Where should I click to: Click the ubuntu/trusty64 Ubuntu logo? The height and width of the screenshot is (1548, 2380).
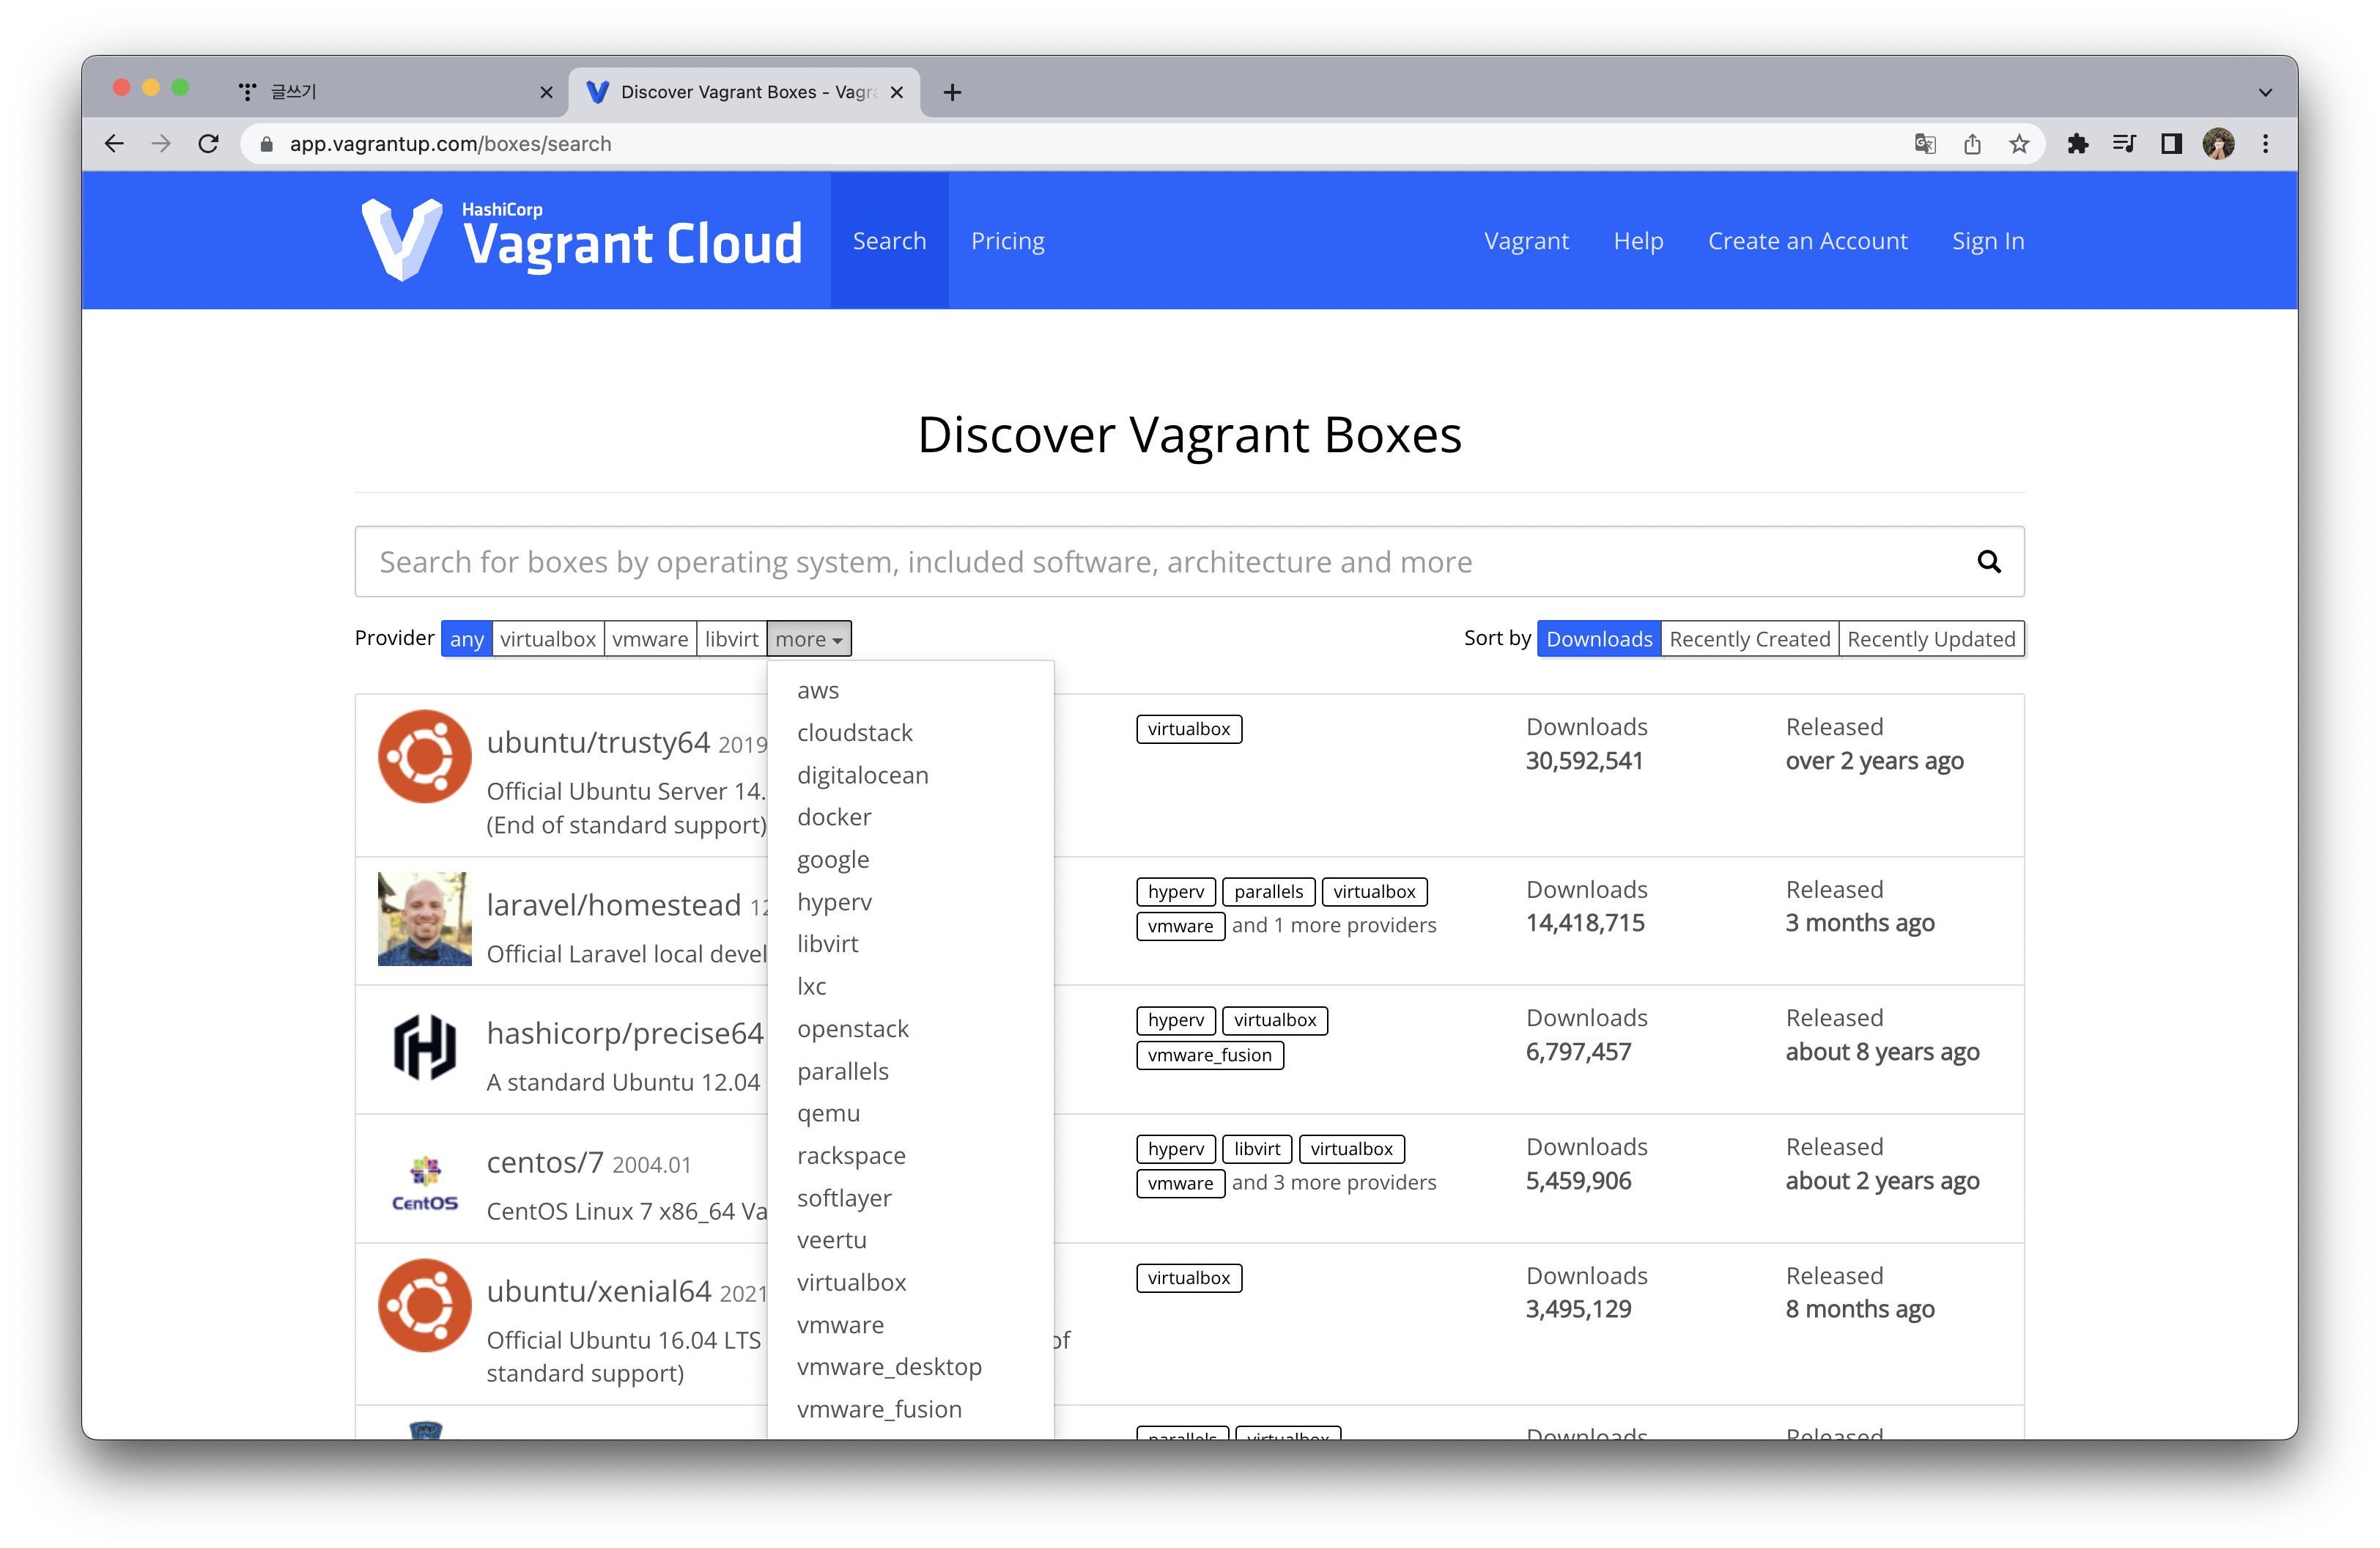point(424,757)
